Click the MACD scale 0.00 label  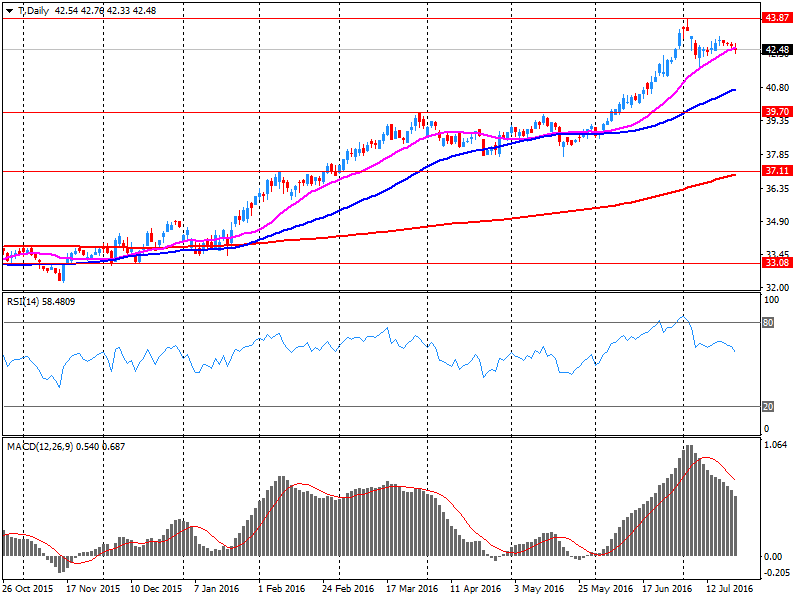coord(773,557)
